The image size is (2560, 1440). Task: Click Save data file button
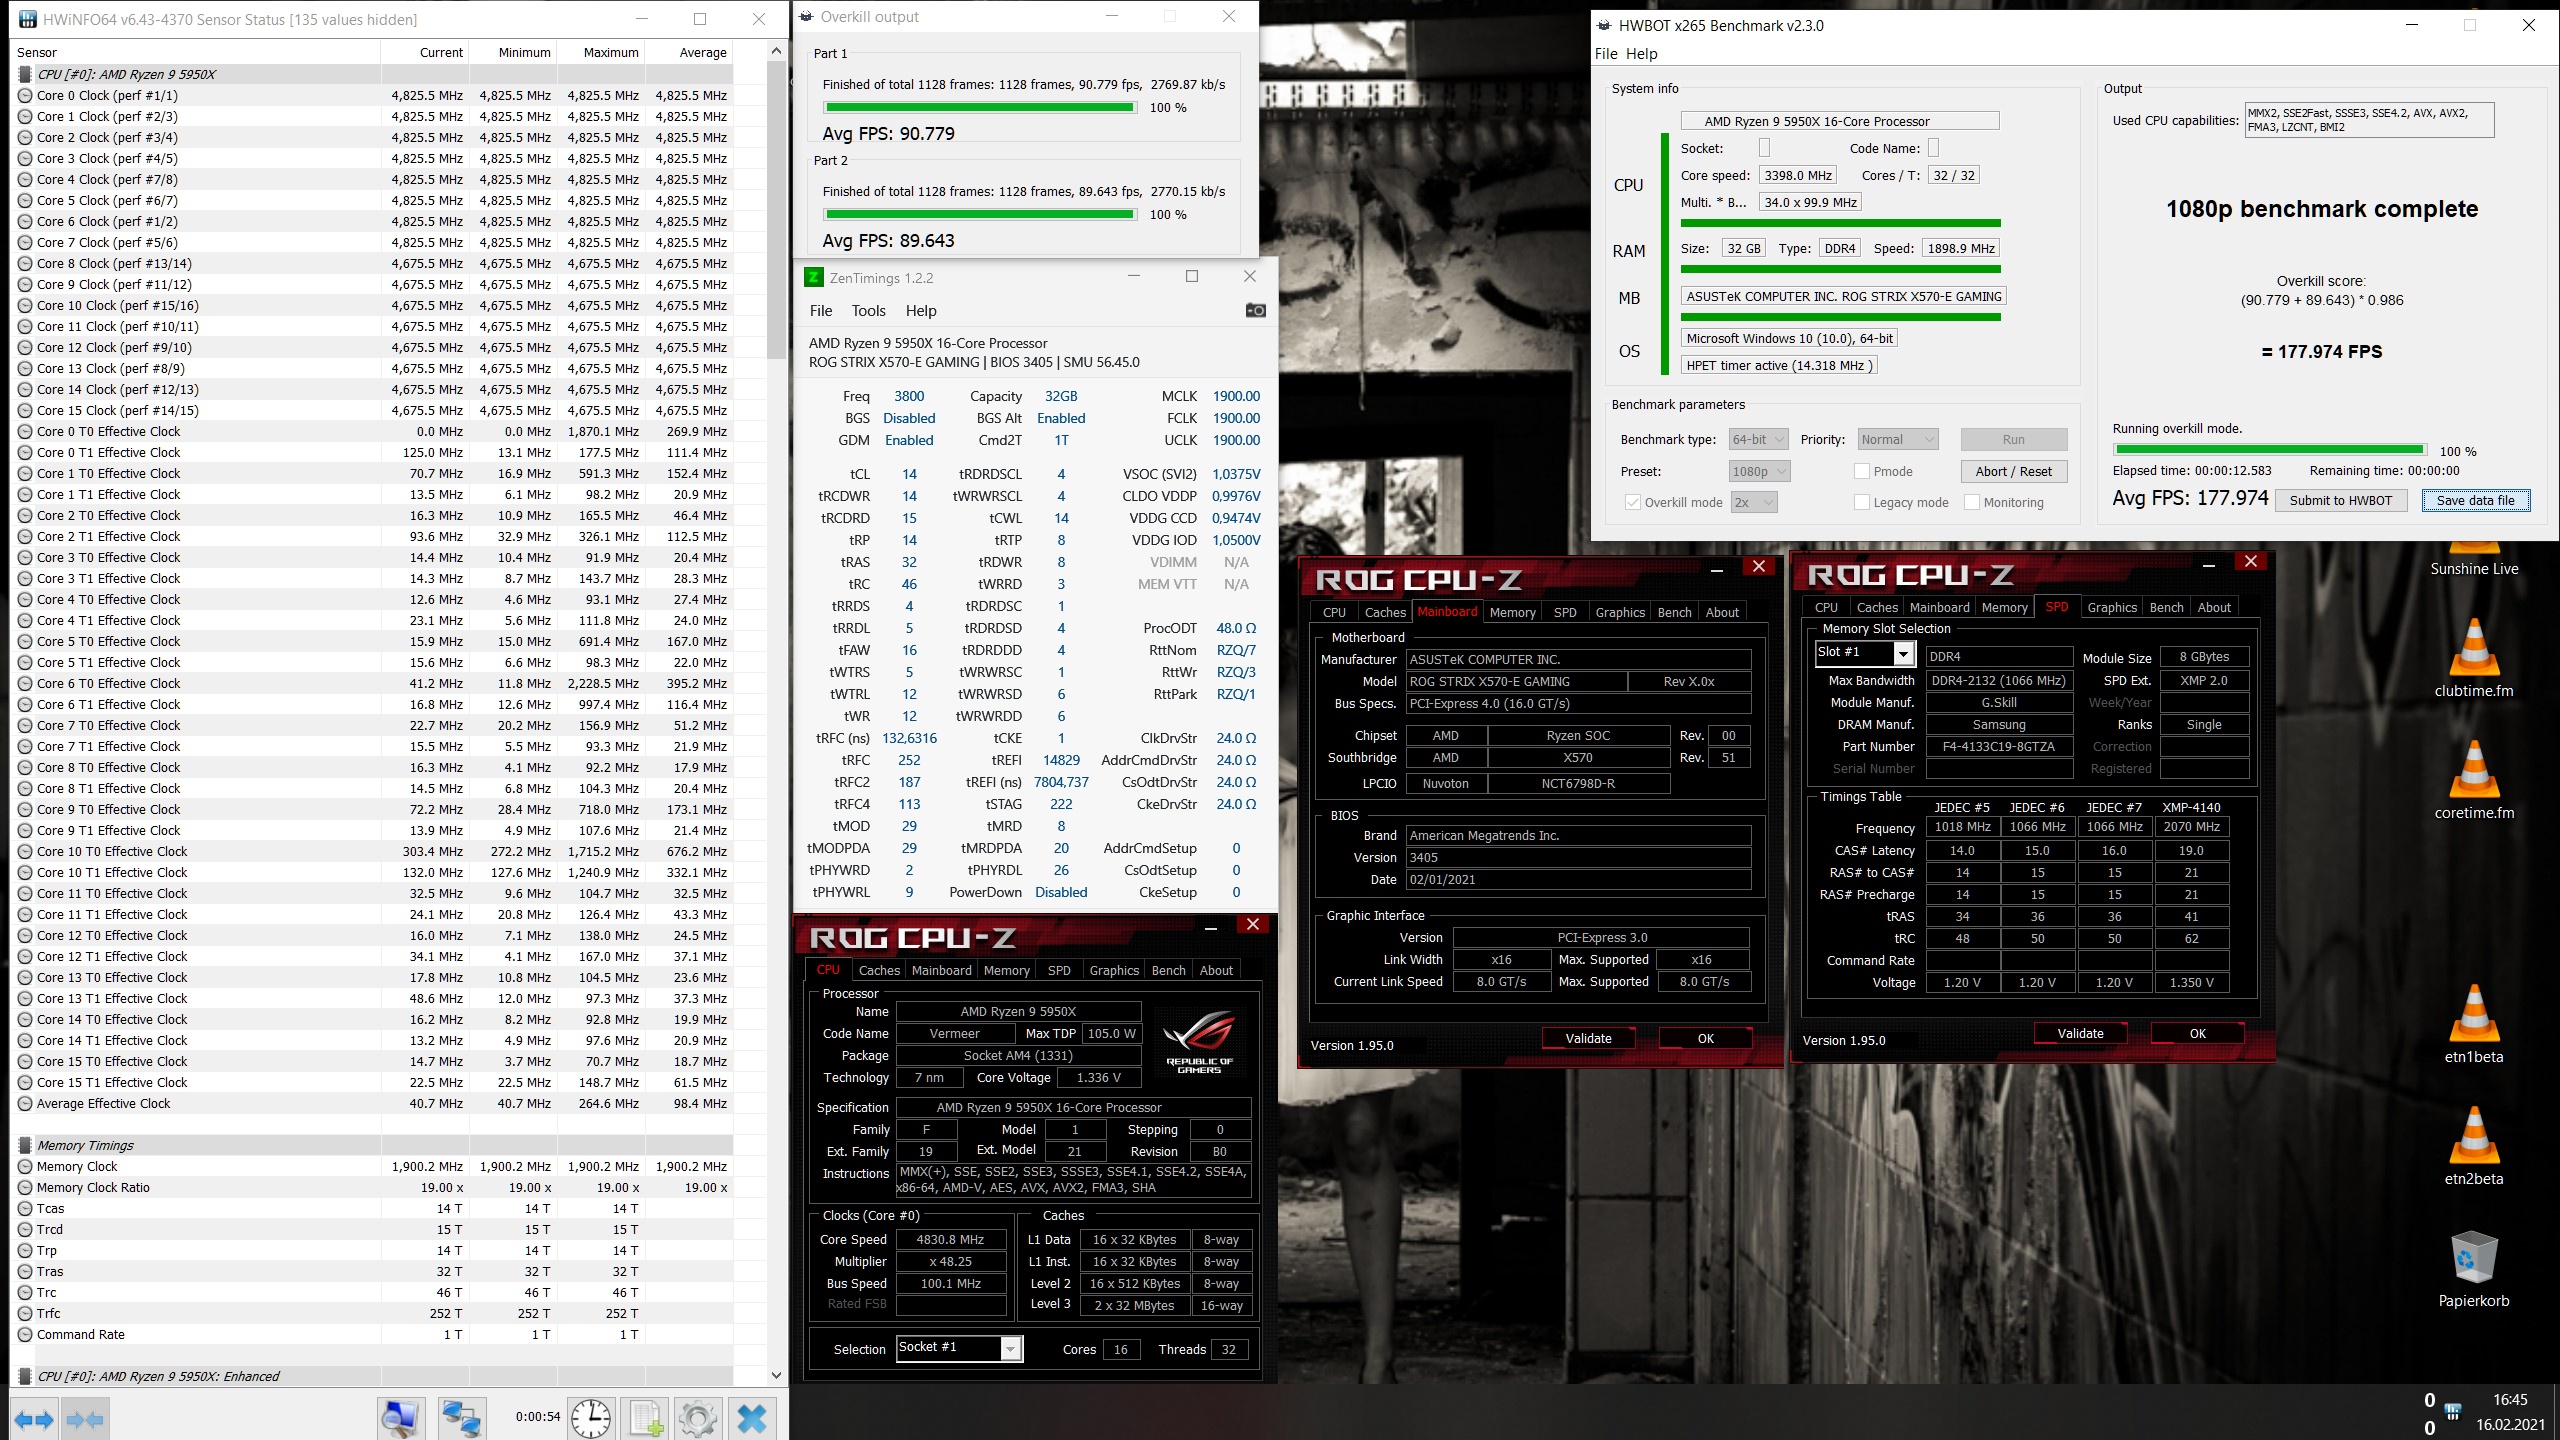(2475, 501)
